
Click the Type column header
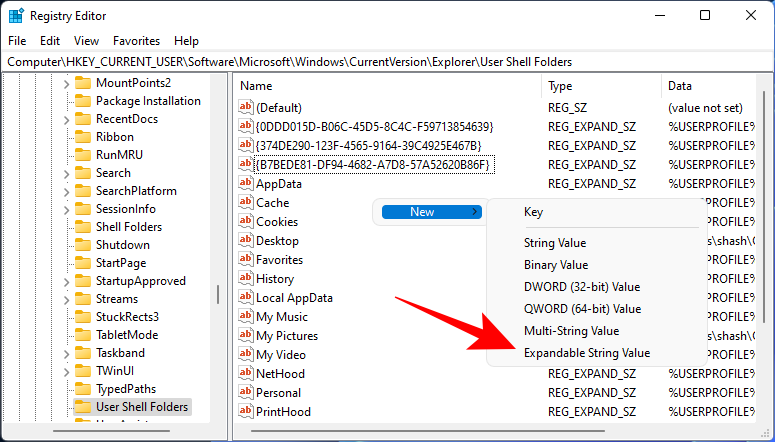point(600,87)
